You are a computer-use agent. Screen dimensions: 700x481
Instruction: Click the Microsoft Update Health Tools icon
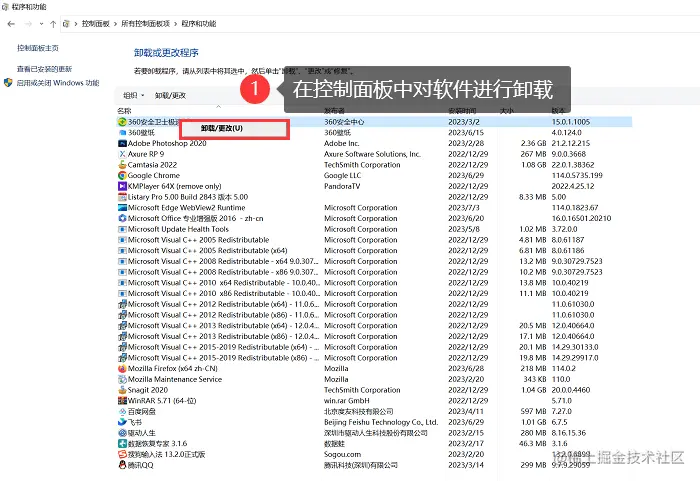pyautogui.click(x=122, y=229)
